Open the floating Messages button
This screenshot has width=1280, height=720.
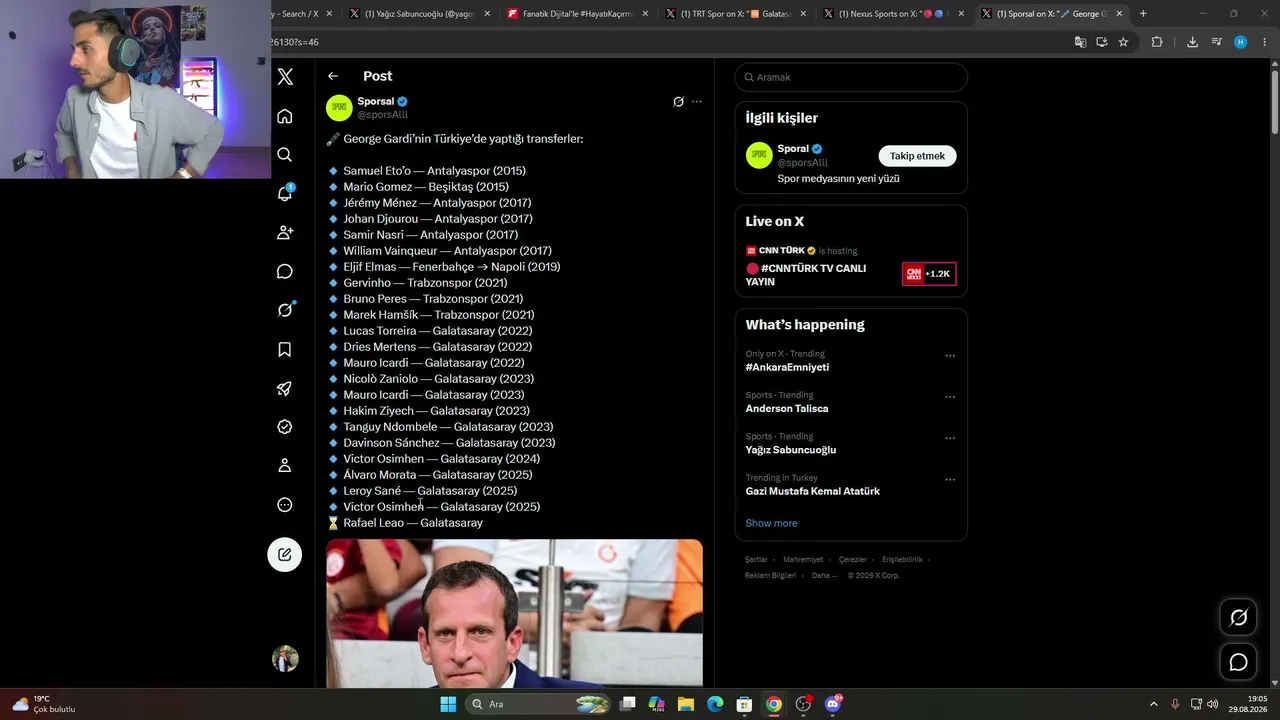1238,662
